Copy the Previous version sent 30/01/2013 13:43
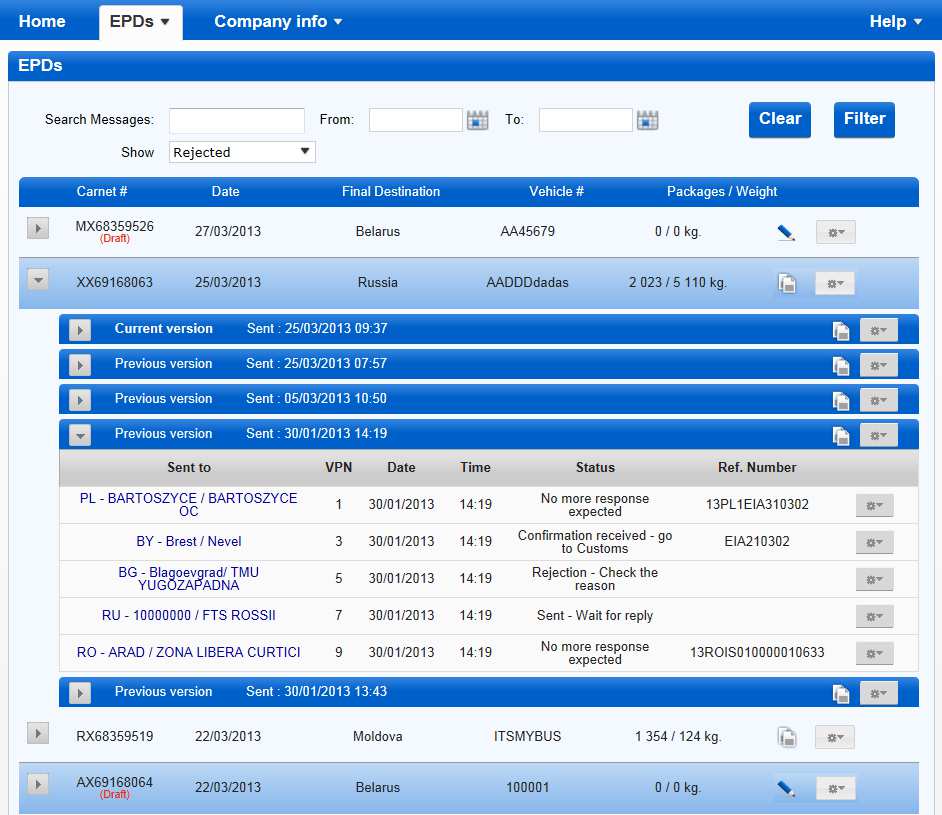 [841, 694]
